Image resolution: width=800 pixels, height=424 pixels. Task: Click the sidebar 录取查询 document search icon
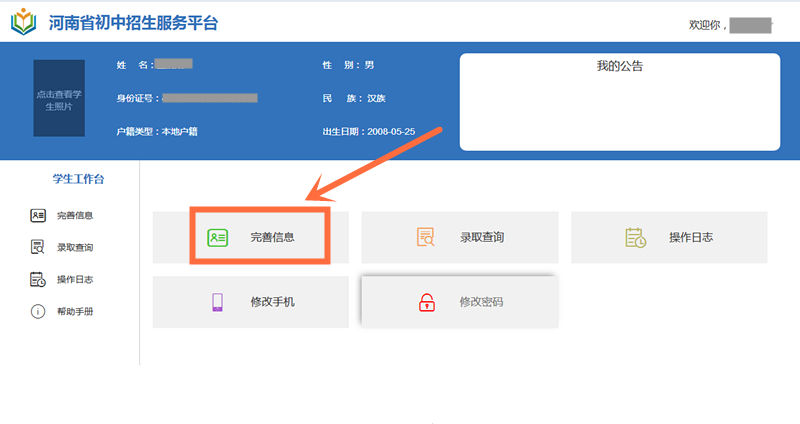38,247
